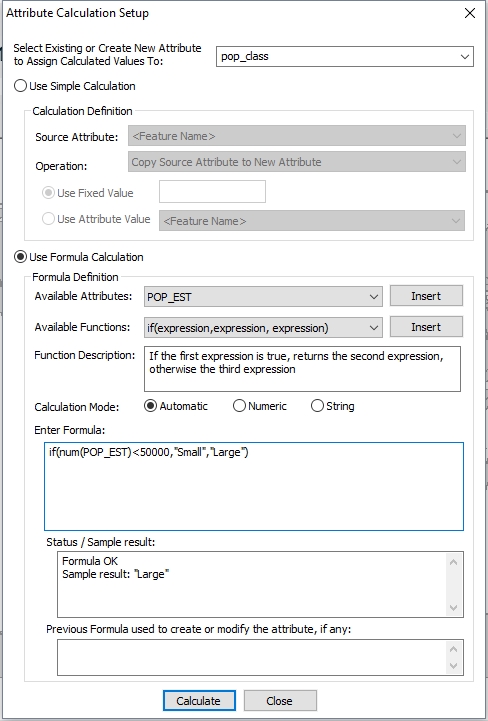The height and width of the screenshot is (721, 488).
Task: Click the Status box scroll down arrow
Action: click(x=454, y=607)
